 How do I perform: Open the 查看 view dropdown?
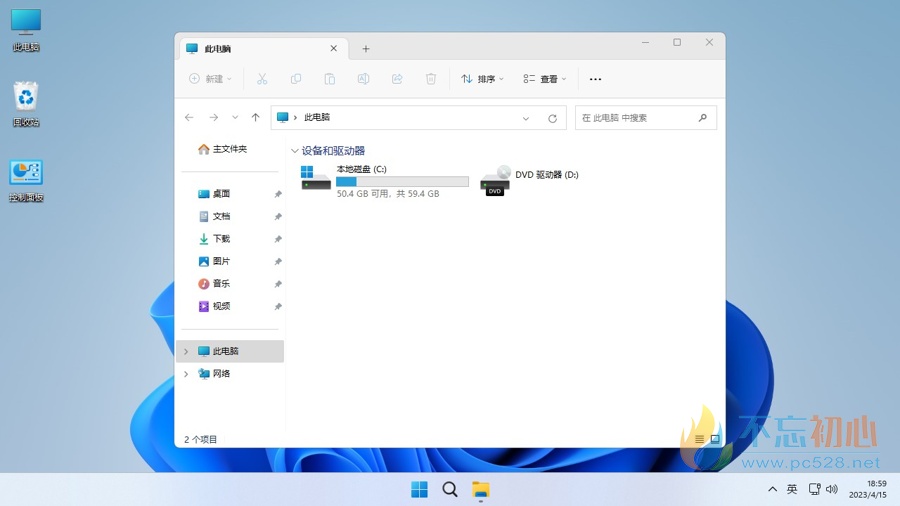(x=545, y=79)
